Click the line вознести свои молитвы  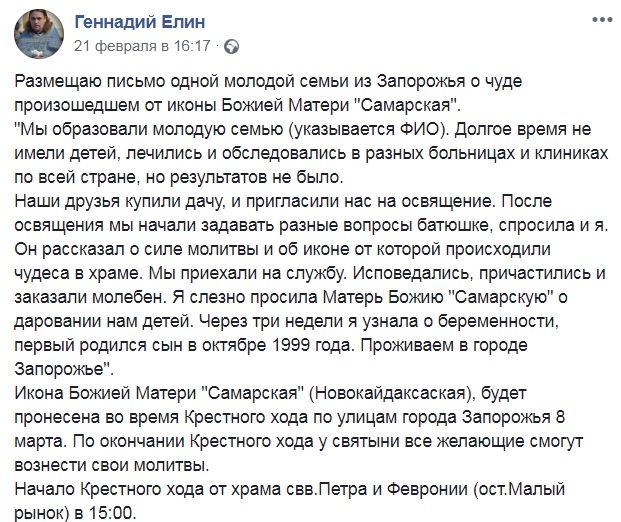pos(112,465)
